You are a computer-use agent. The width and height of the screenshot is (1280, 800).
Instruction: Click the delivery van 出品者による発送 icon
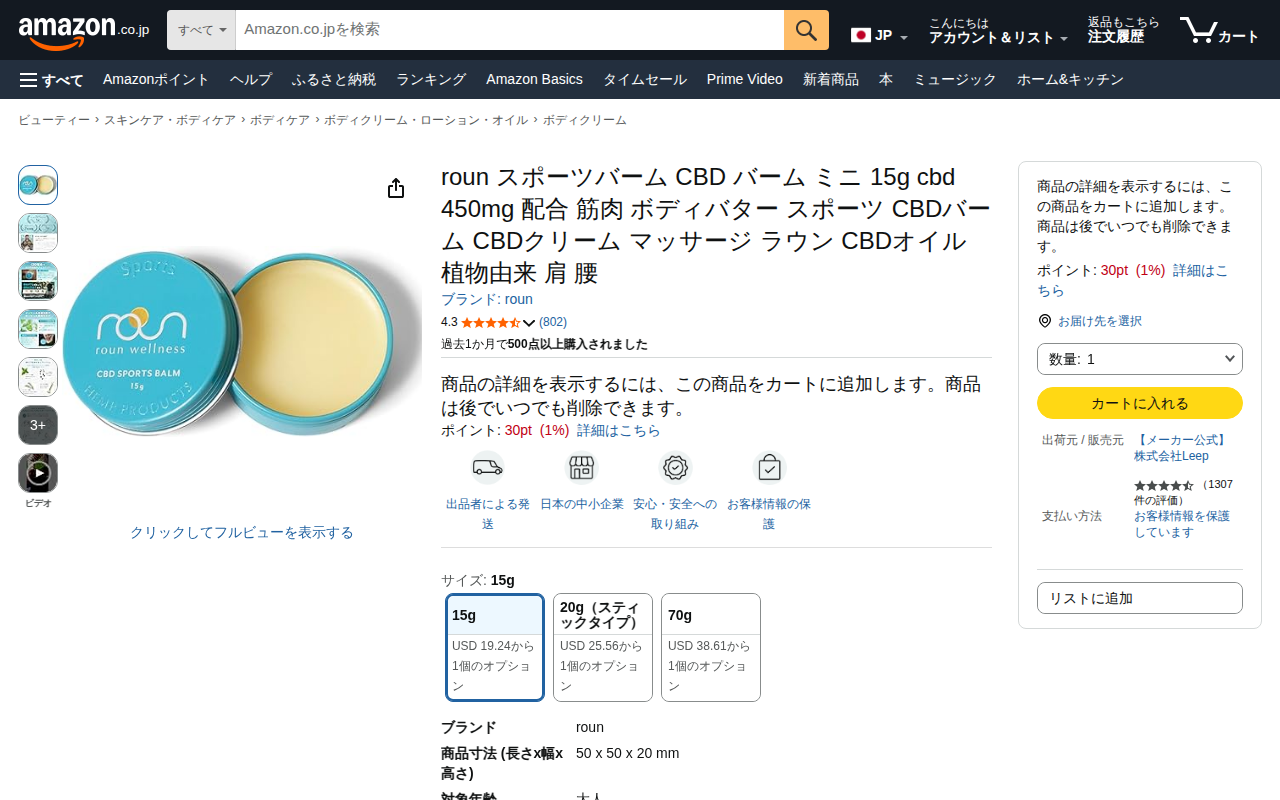point(487,467)
